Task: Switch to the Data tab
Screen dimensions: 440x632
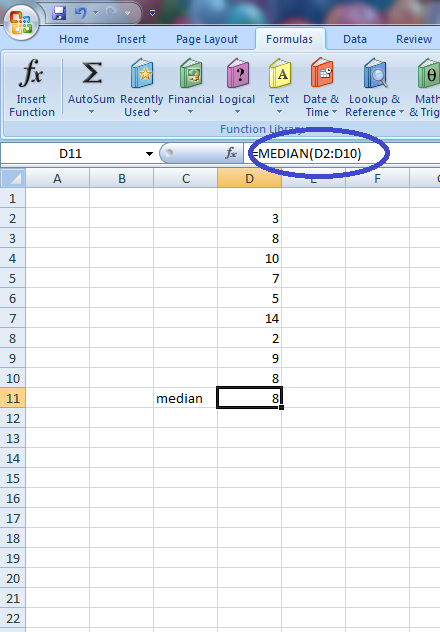Action: (355, 39)
